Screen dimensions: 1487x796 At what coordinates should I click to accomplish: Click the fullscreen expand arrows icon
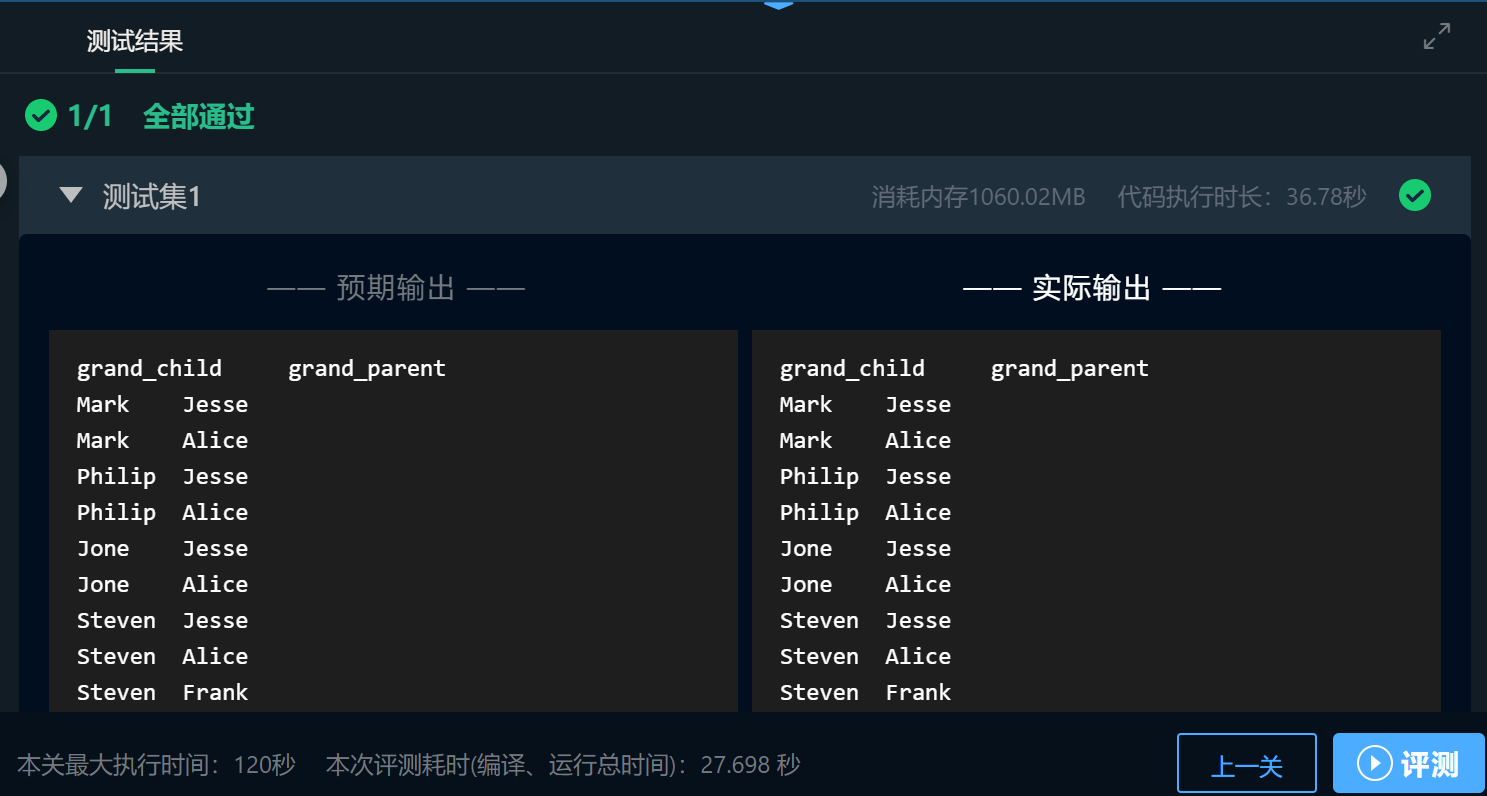pyautogui.click(x=1437, y=37)
